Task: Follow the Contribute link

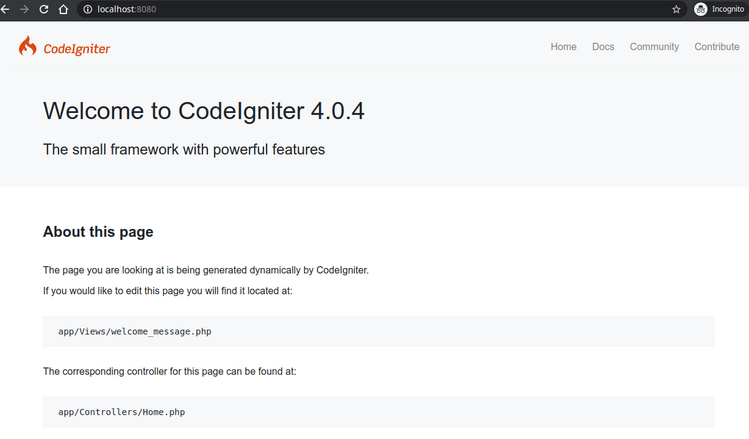Action: (717, 47)
